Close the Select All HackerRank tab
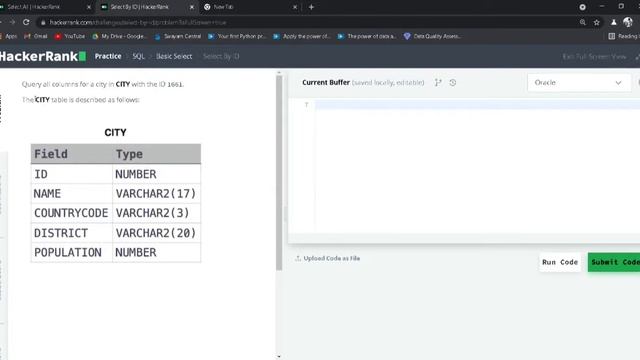The width and height of the screenshot is (640, 360). 89,7
